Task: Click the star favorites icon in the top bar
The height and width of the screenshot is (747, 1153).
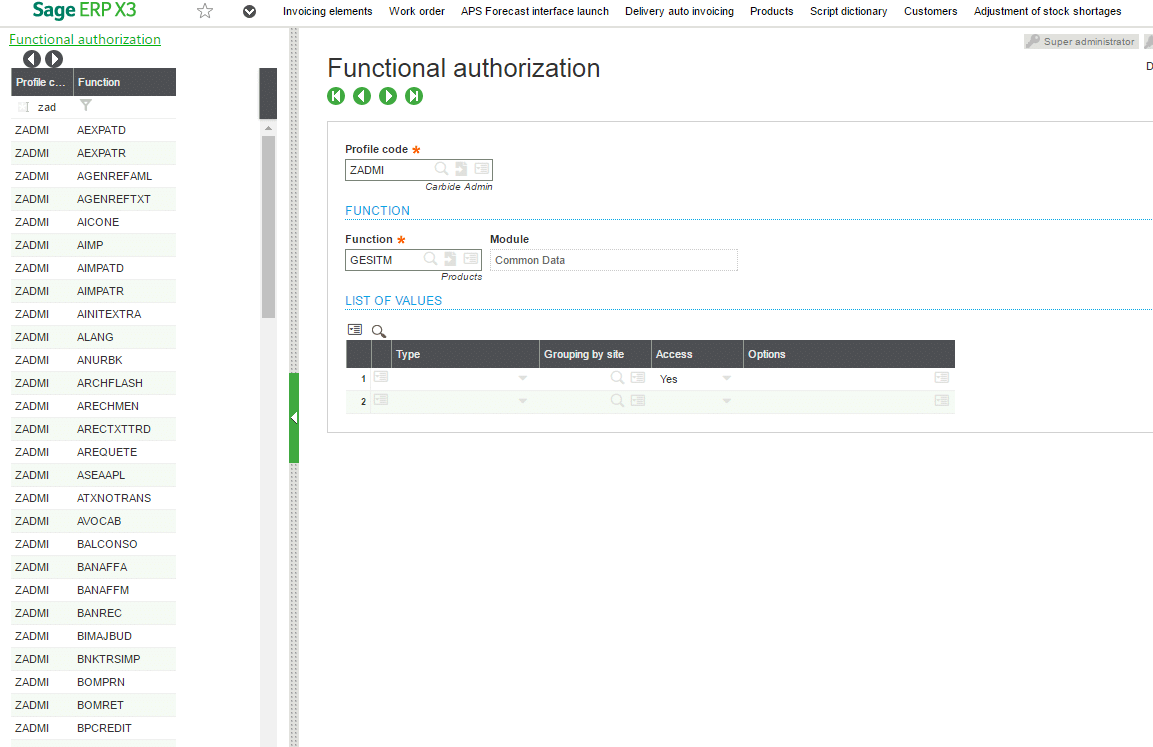Action: [204, 11]
